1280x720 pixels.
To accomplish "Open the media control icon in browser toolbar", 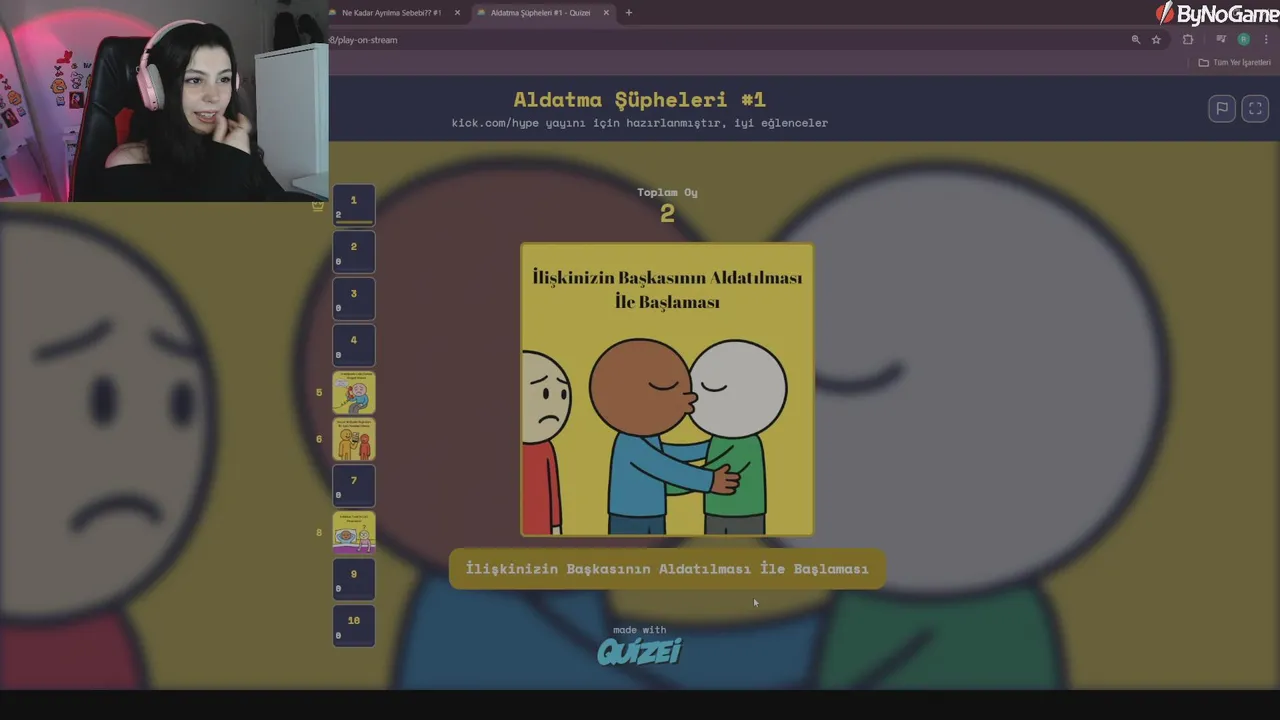I will point(1221,40).
